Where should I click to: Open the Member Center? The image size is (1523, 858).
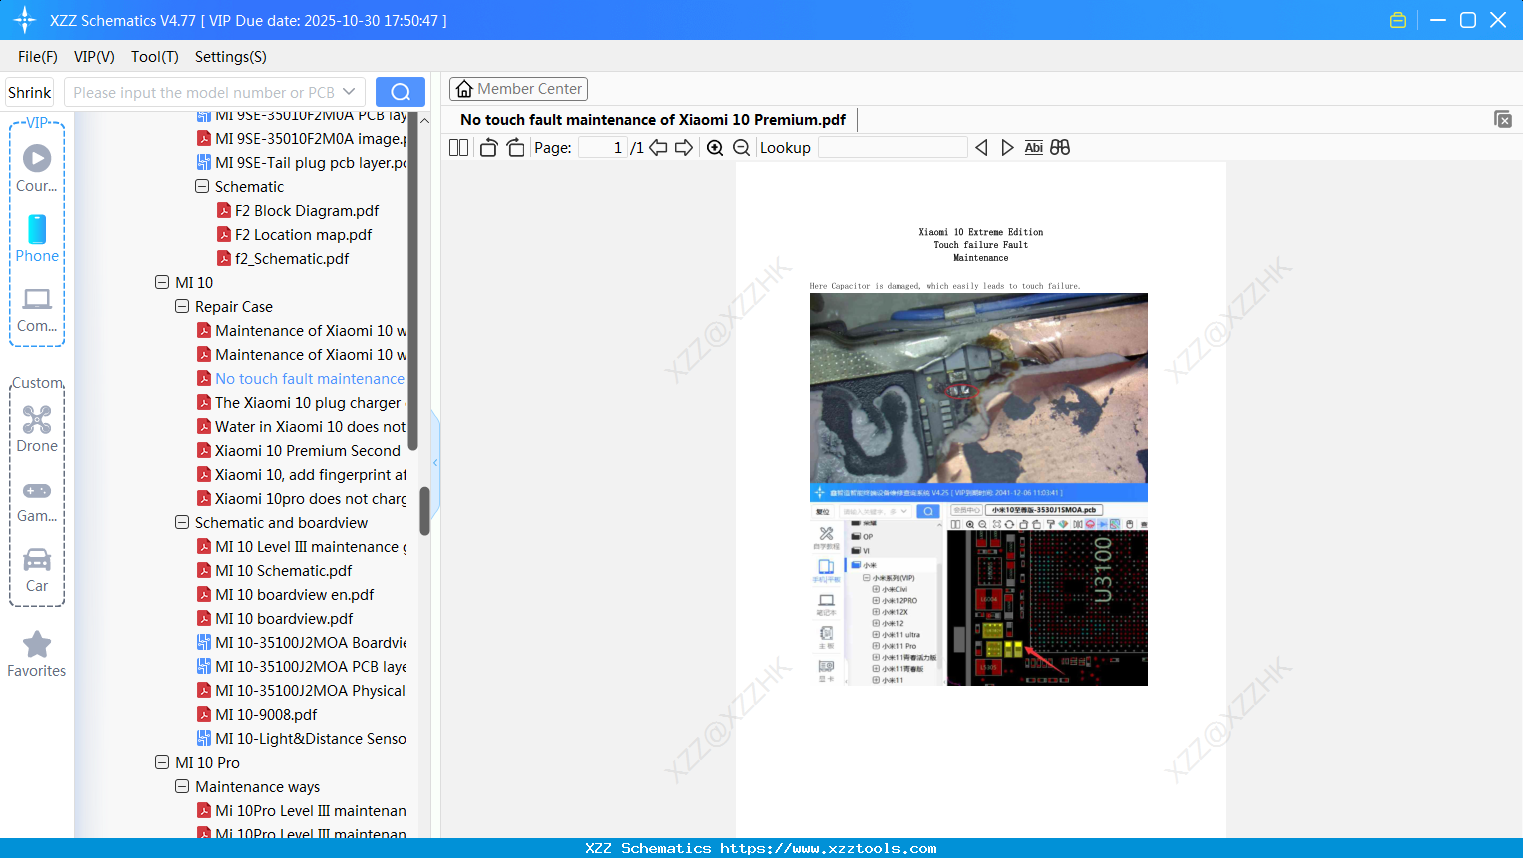point(518,89)
